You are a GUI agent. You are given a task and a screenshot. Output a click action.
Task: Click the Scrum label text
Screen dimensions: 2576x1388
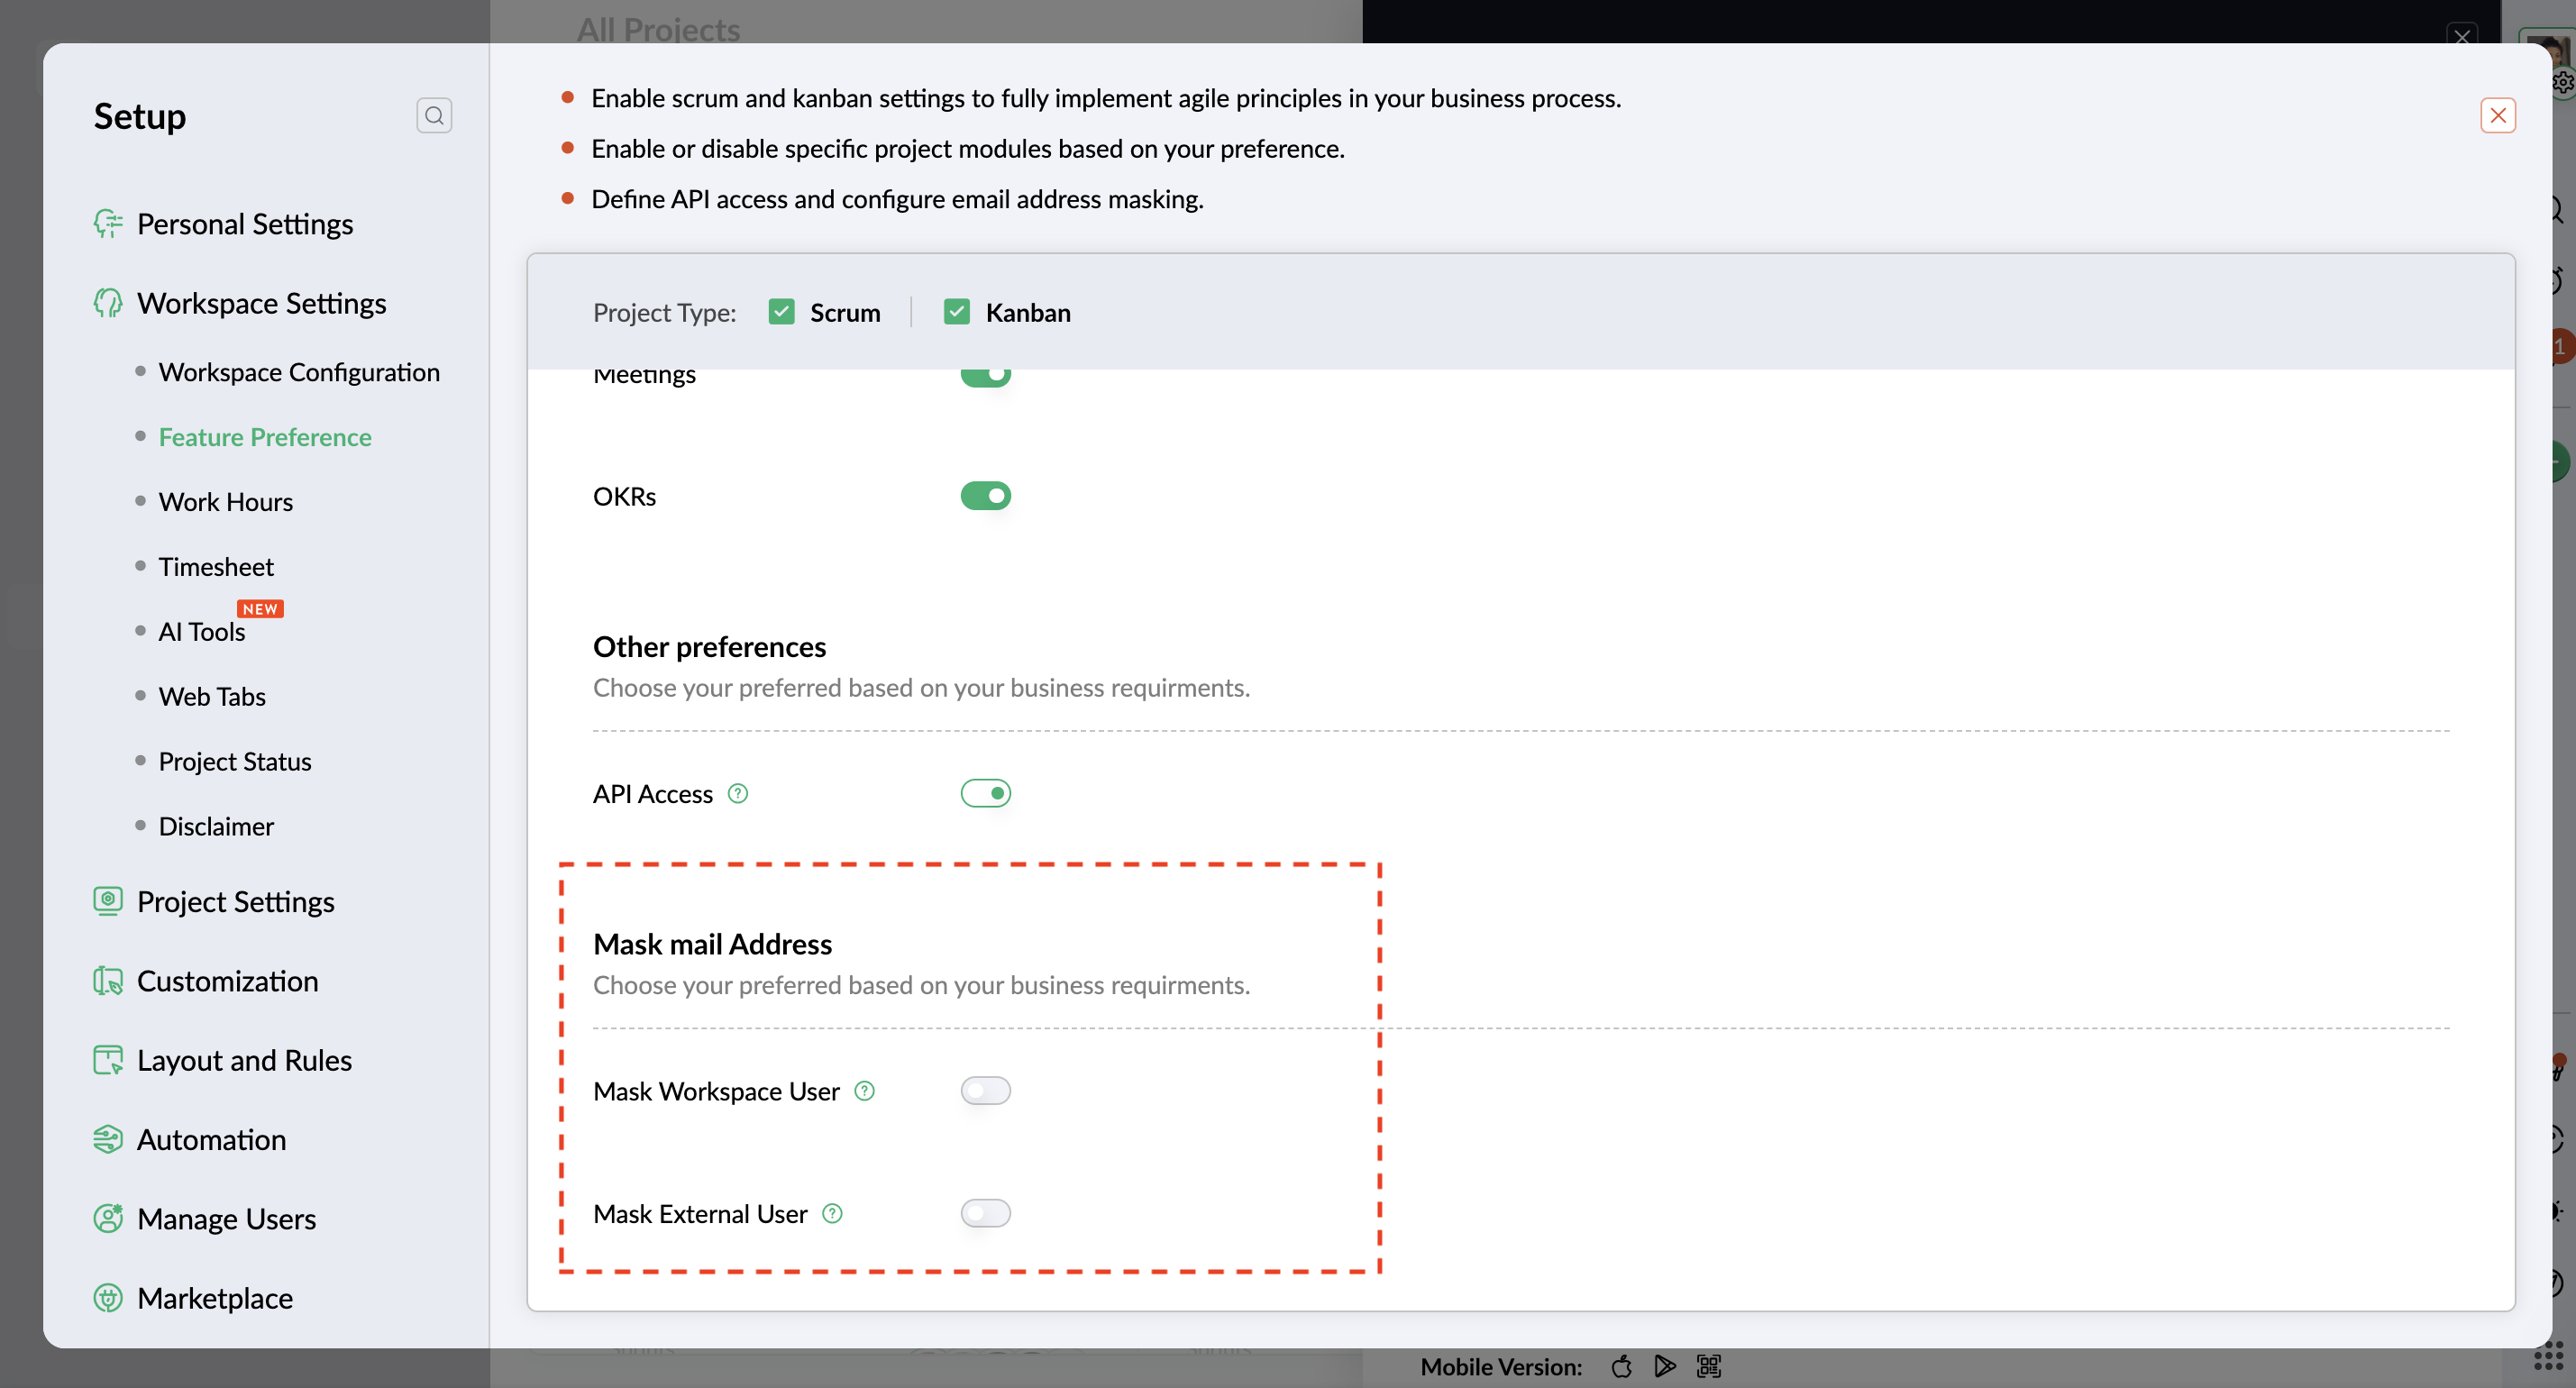(845, 312)
